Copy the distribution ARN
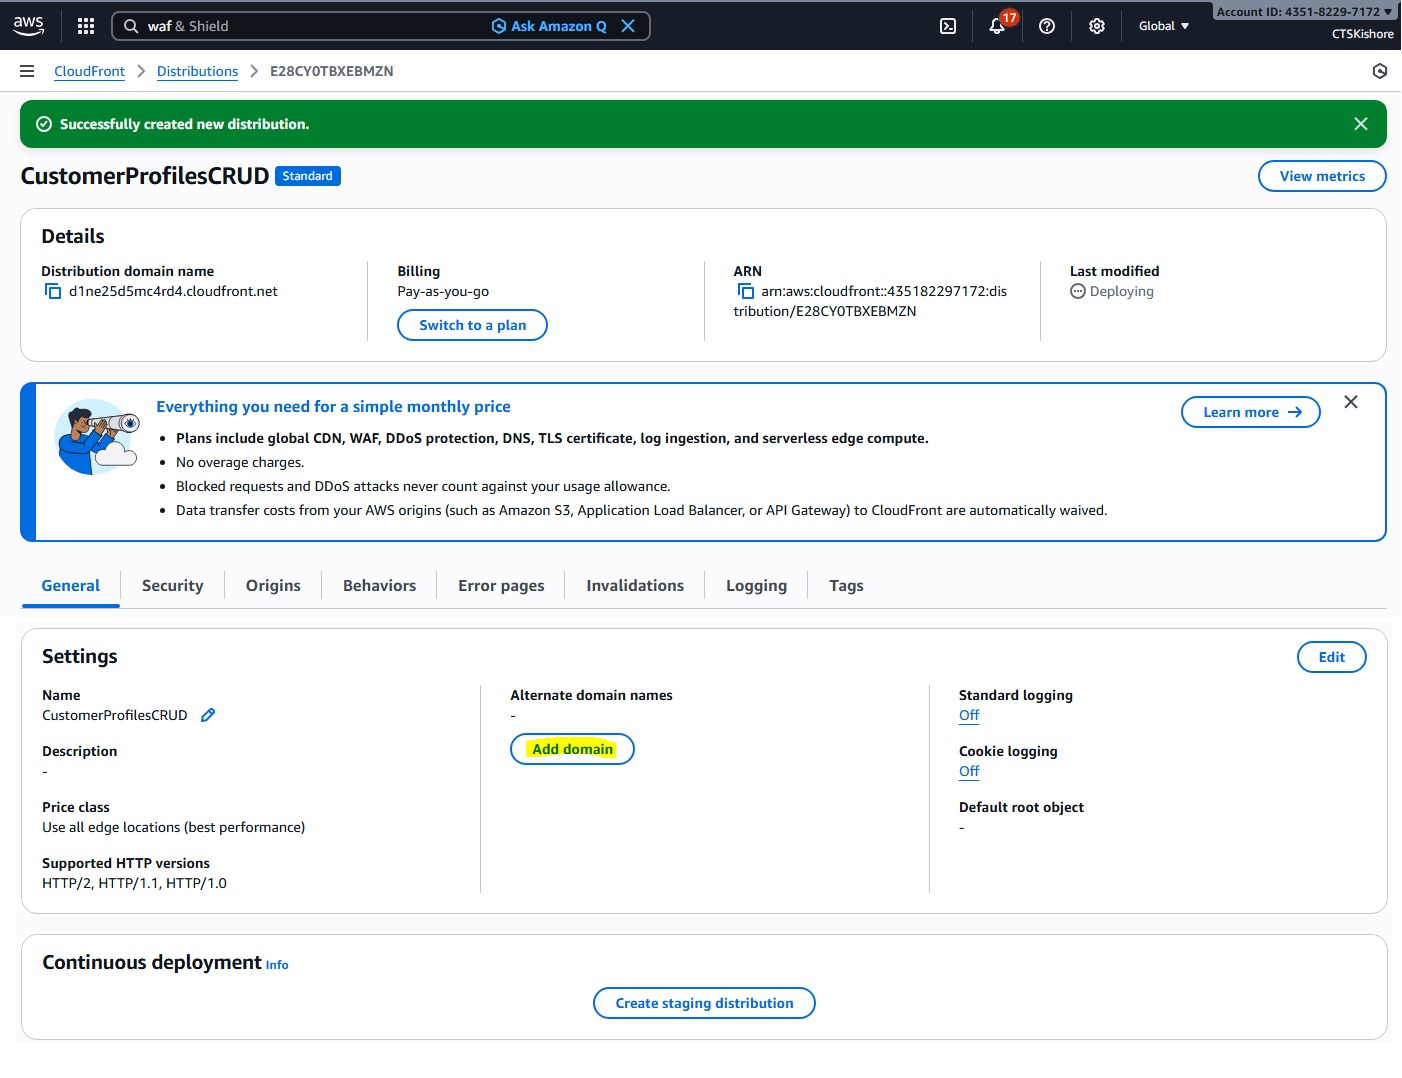 (x=745, y=292)
